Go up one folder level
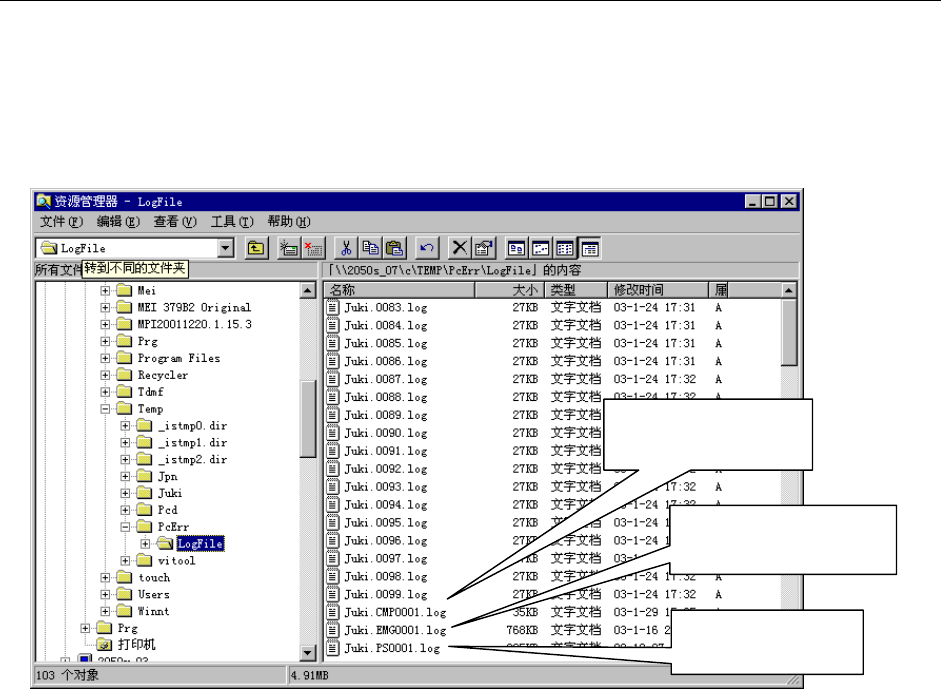The image size is (941, 689). click(x=256, y=248)
